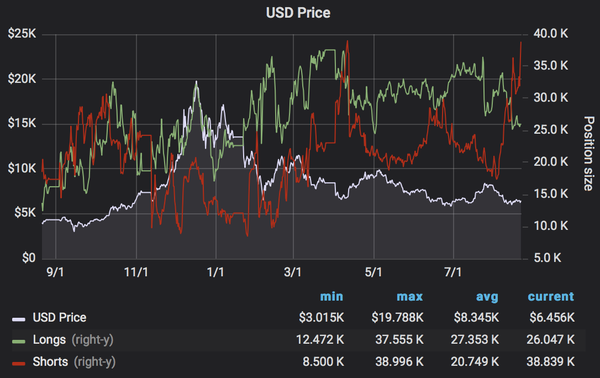600x378 pixels.
Task: Open the green Longs color swatch
Action: [x=18, y=341]
